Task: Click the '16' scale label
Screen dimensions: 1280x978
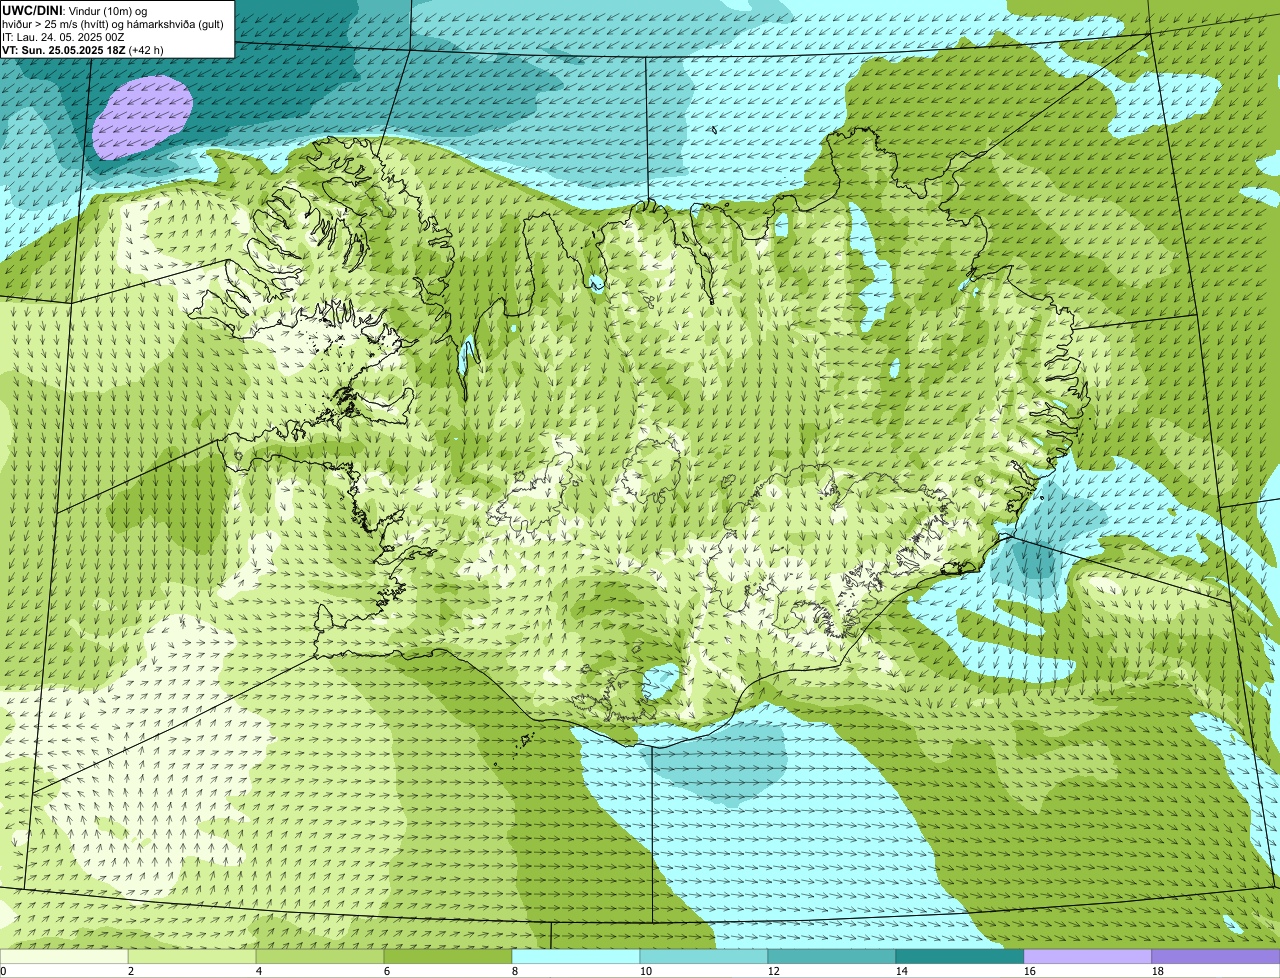Action: point(1030,971)
